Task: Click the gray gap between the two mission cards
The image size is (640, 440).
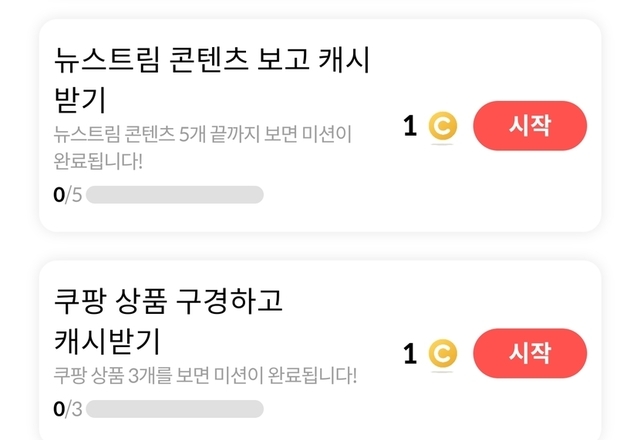Action: click(320, 246)
